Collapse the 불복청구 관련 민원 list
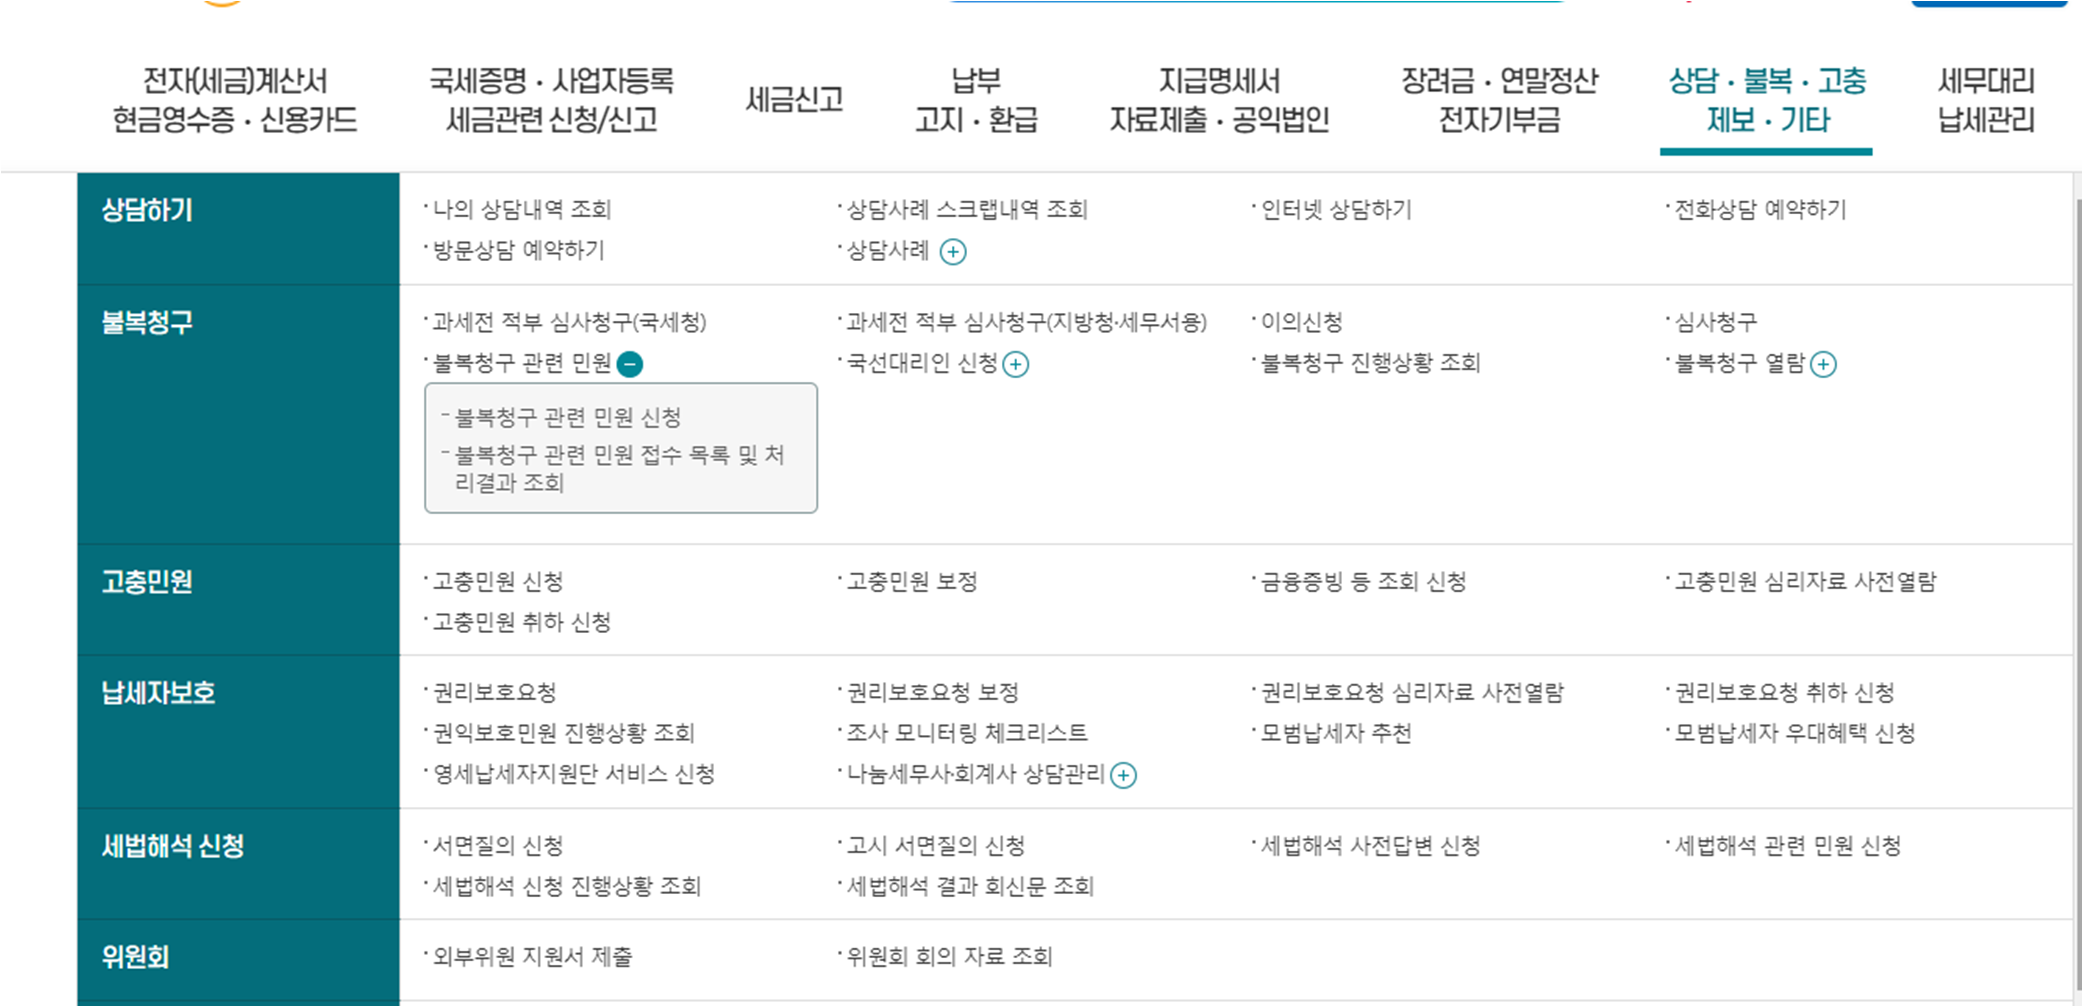The height and width of the screenshot is (1007, 2083). click(x=629, y=363)
